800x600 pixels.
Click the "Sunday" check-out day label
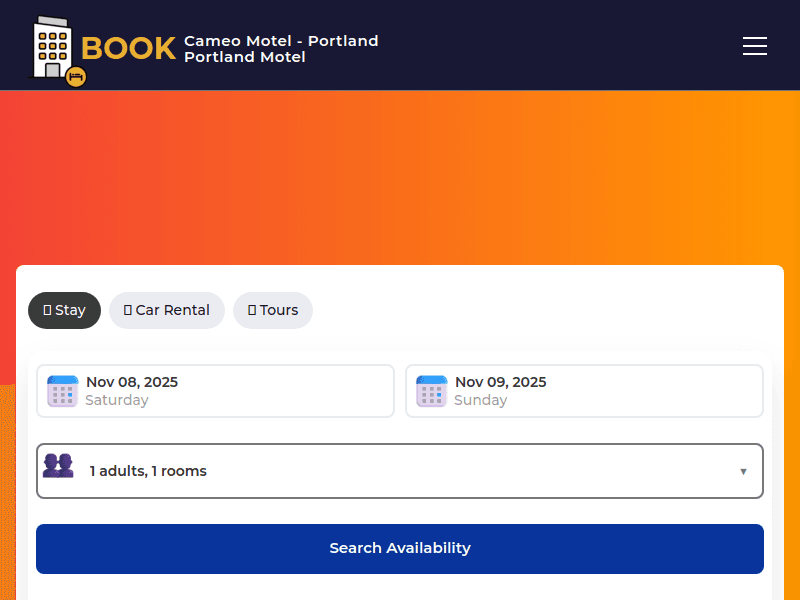click(x=481, y=400)
